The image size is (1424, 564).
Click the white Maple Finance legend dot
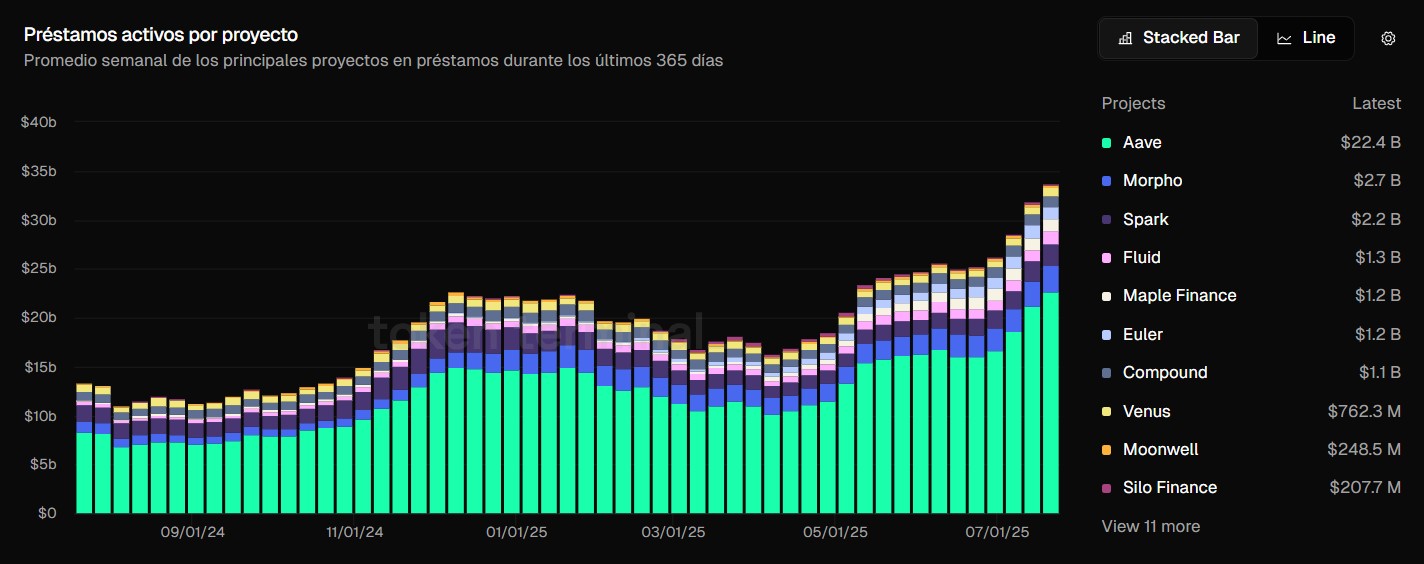coord(1107,296)
